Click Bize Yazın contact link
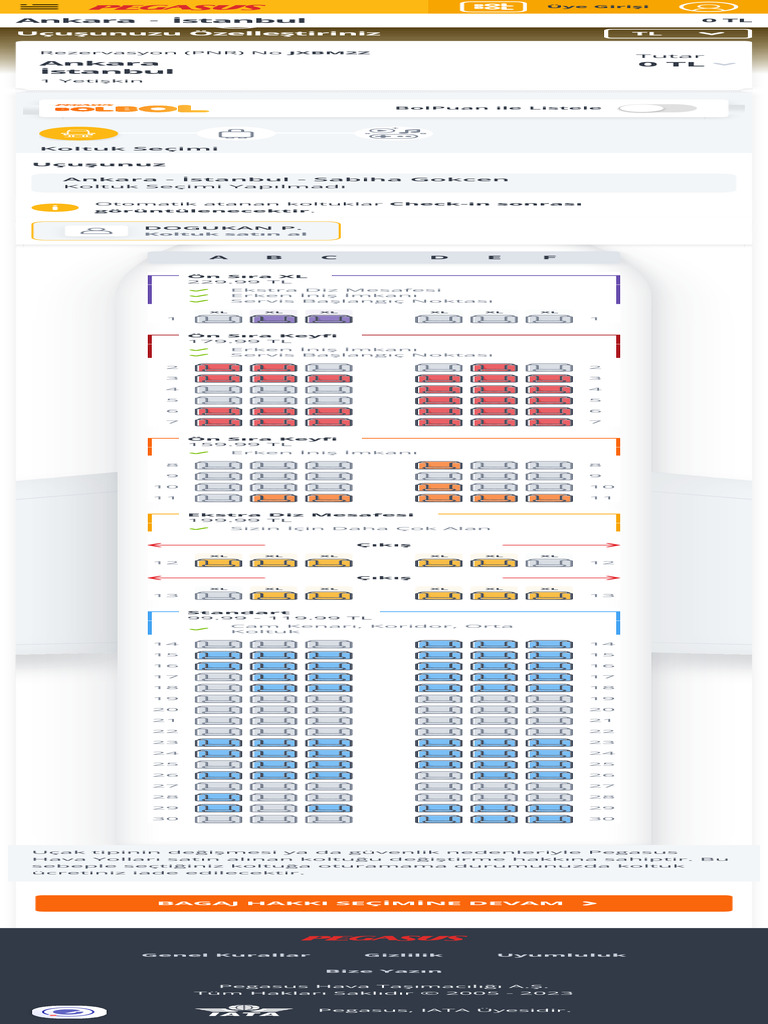This screenshot has height=1024, width=768. click(x=383, y=970)
